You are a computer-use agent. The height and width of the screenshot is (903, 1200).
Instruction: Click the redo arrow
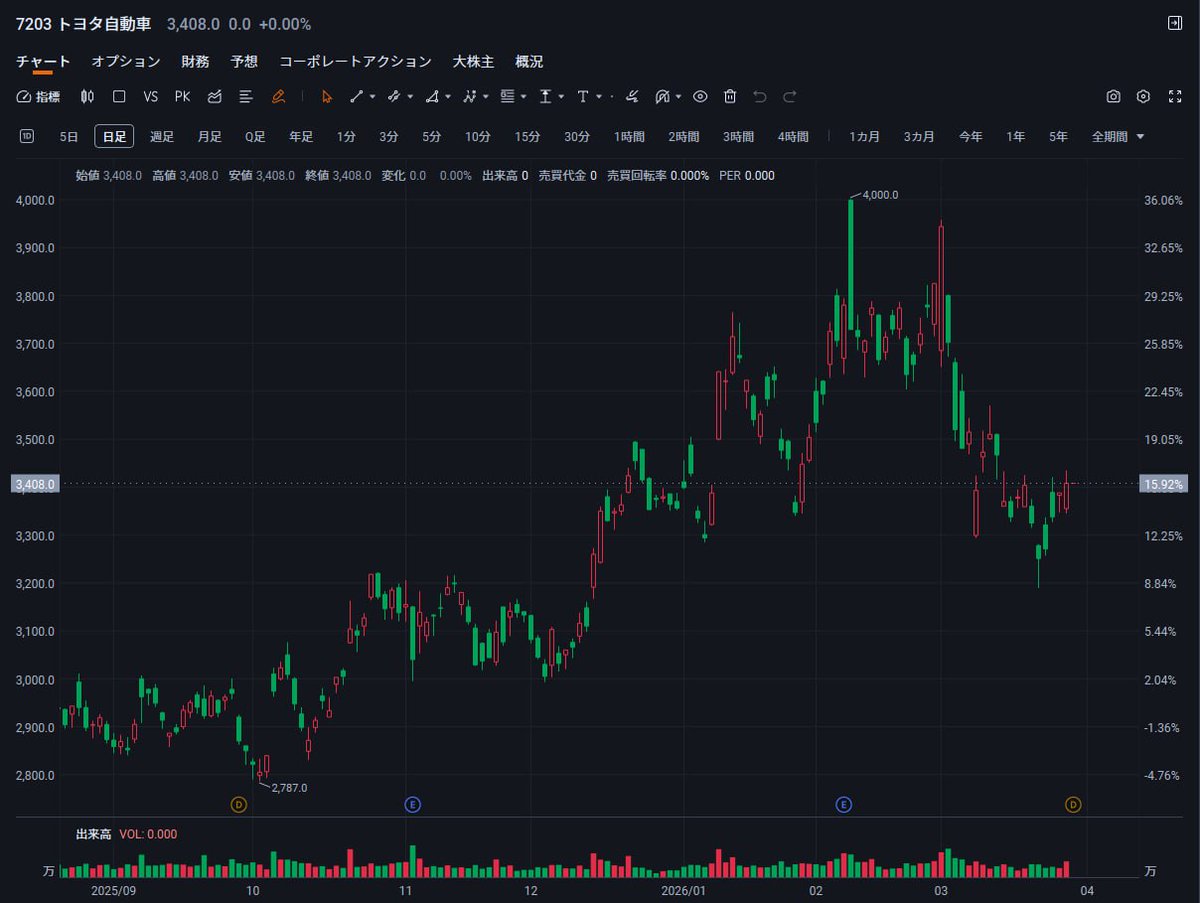(x=790, y=97)
